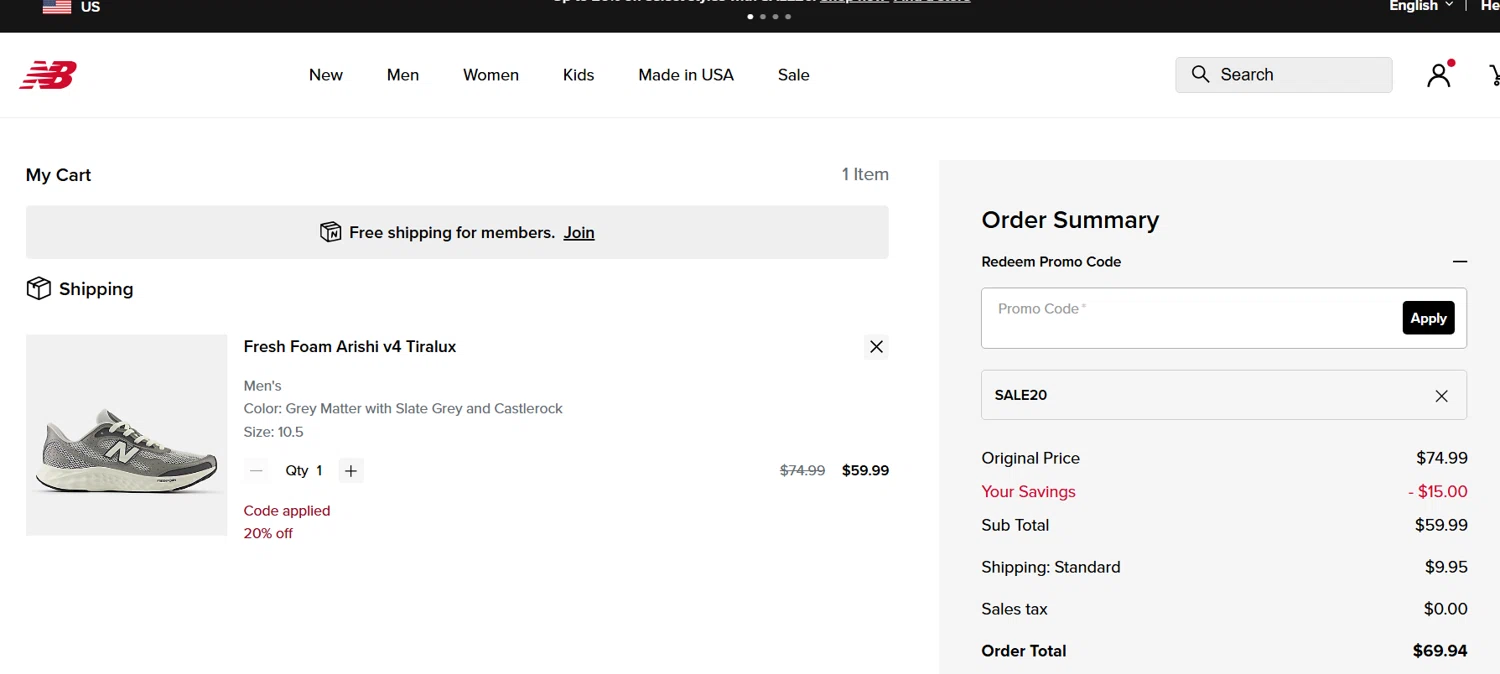Open the account profile icon
The image size is (1500, 674).
click(x=1439, y=75)
